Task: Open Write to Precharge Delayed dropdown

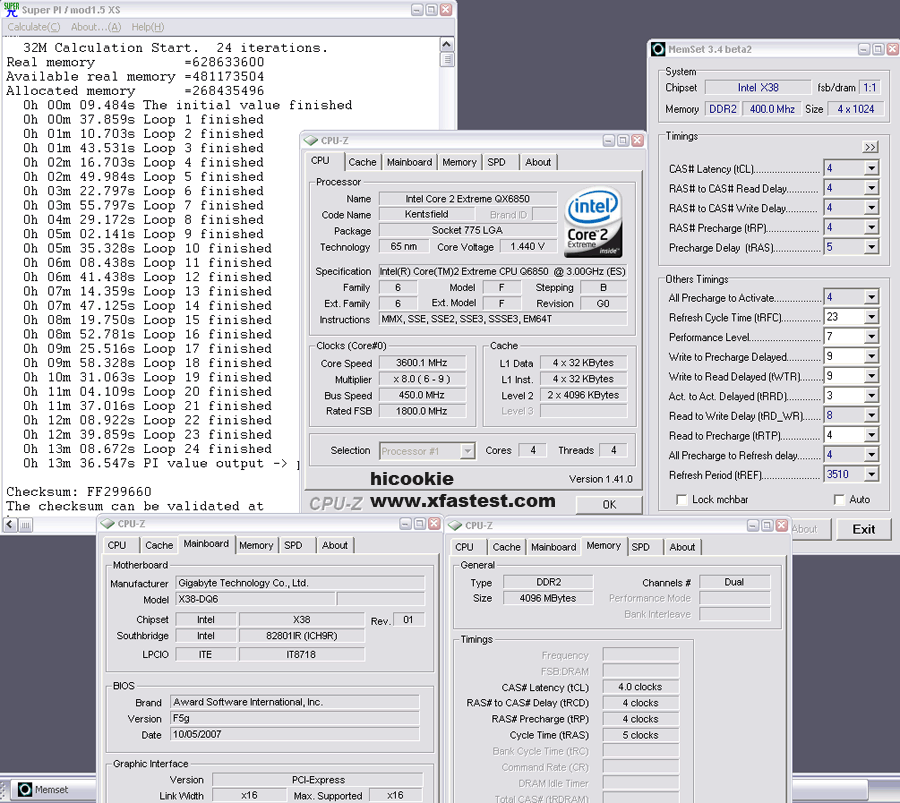Action: coord(871,356)
